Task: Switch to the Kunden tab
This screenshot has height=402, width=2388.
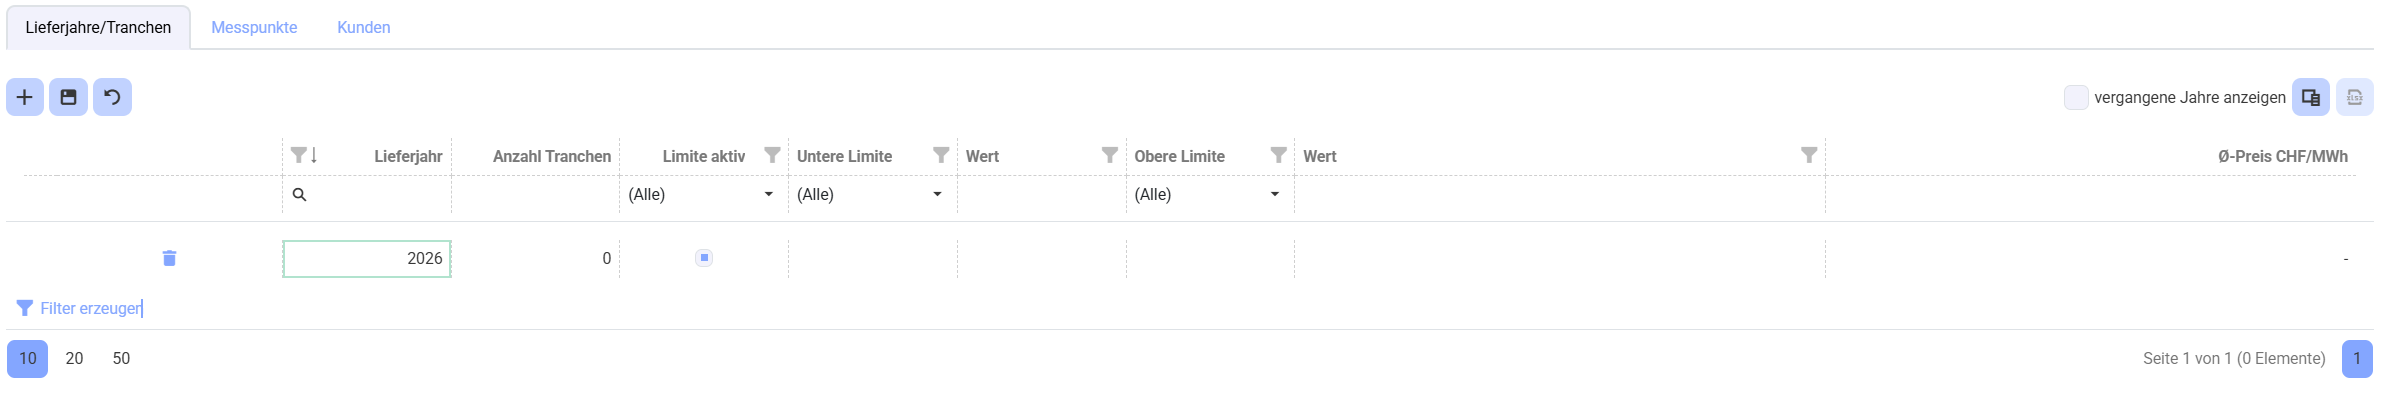Action: coord(364,27)
